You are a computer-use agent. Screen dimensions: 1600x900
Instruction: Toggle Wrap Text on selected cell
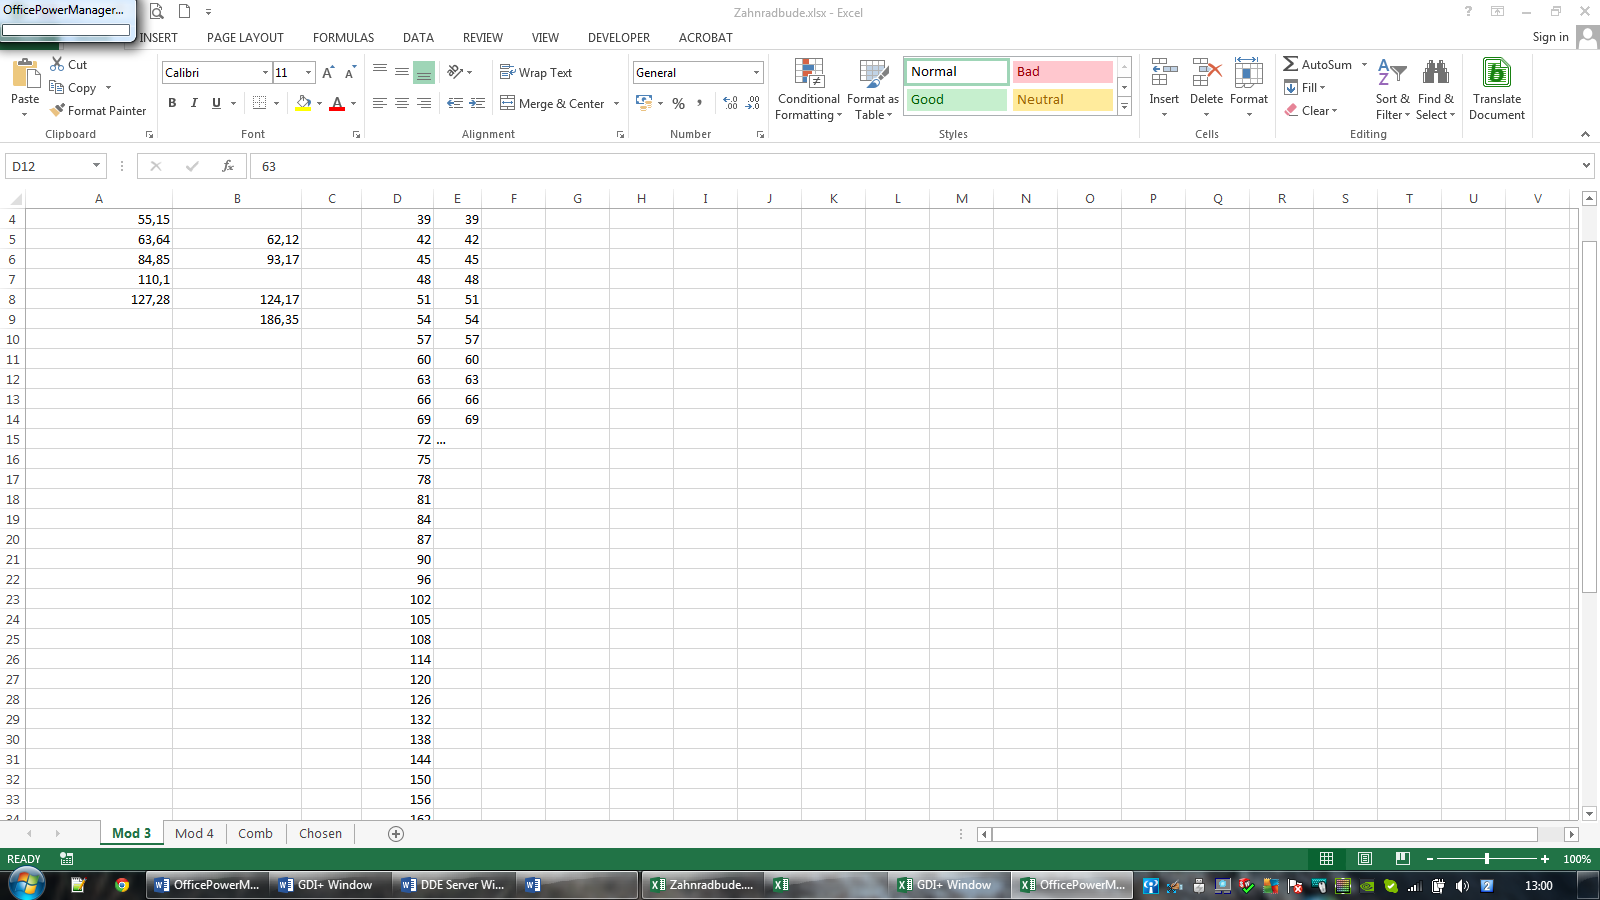click(536, 73)
